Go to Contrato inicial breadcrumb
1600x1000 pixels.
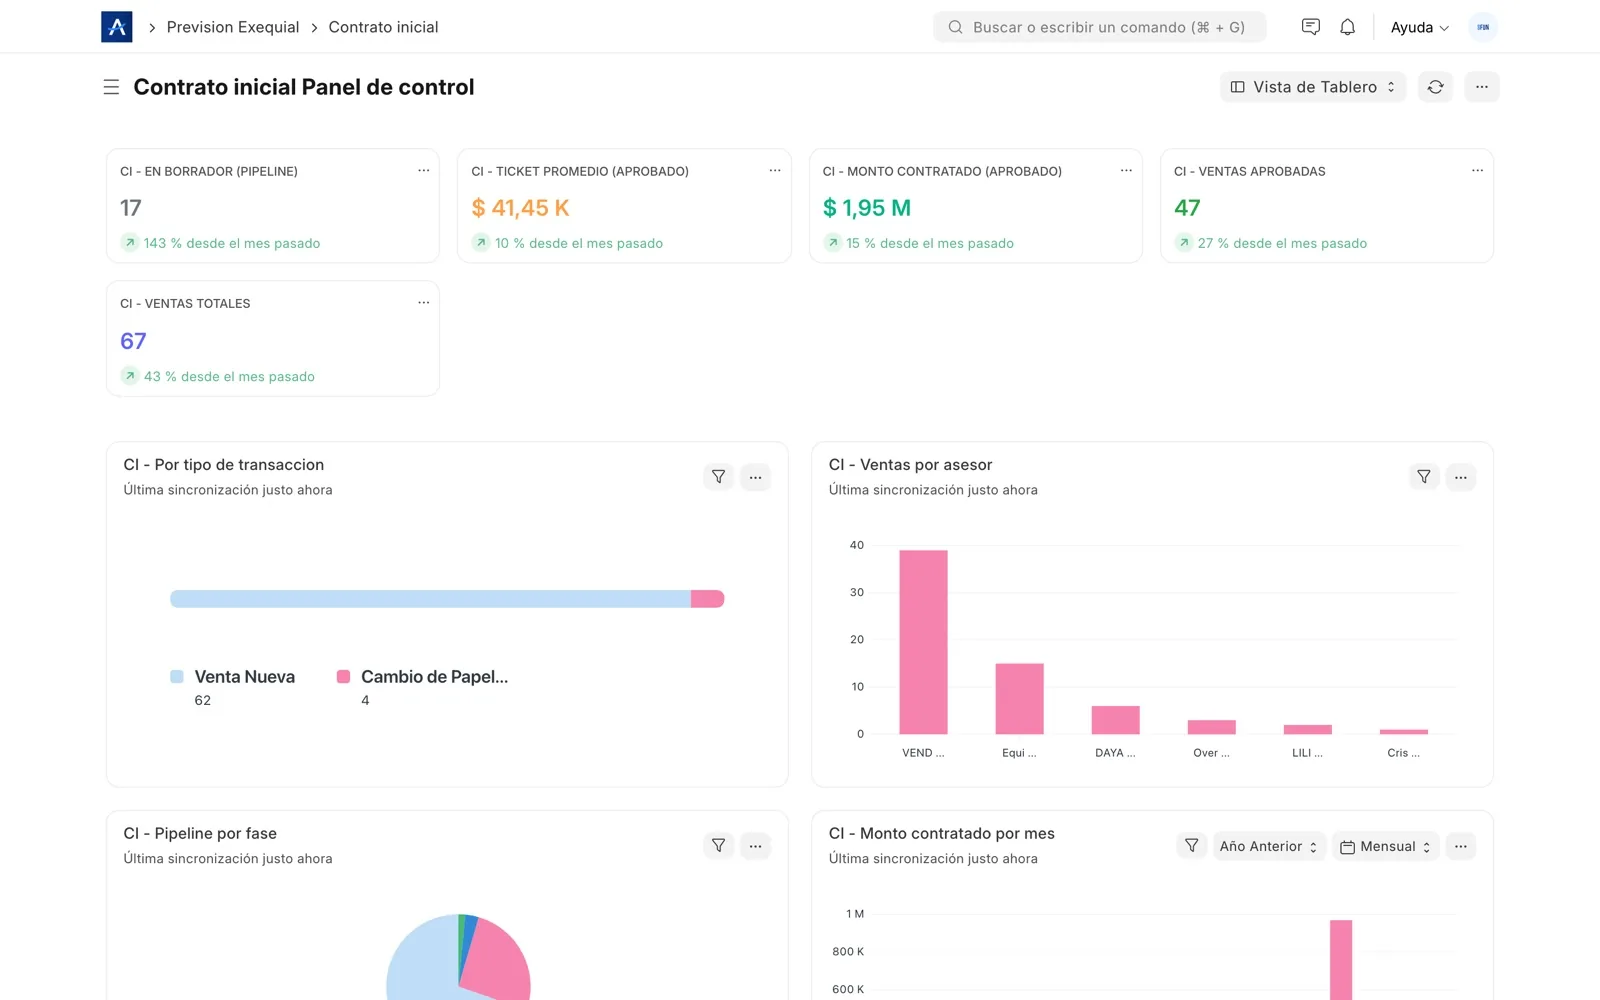coord(383,27)
